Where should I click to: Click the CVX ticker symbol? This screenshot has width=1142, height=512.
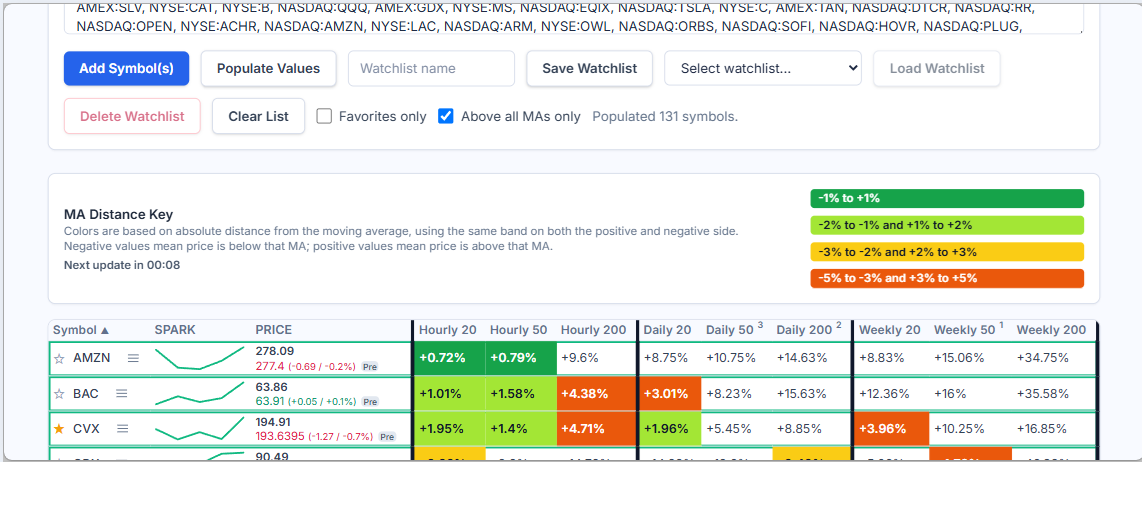(87, 429)
